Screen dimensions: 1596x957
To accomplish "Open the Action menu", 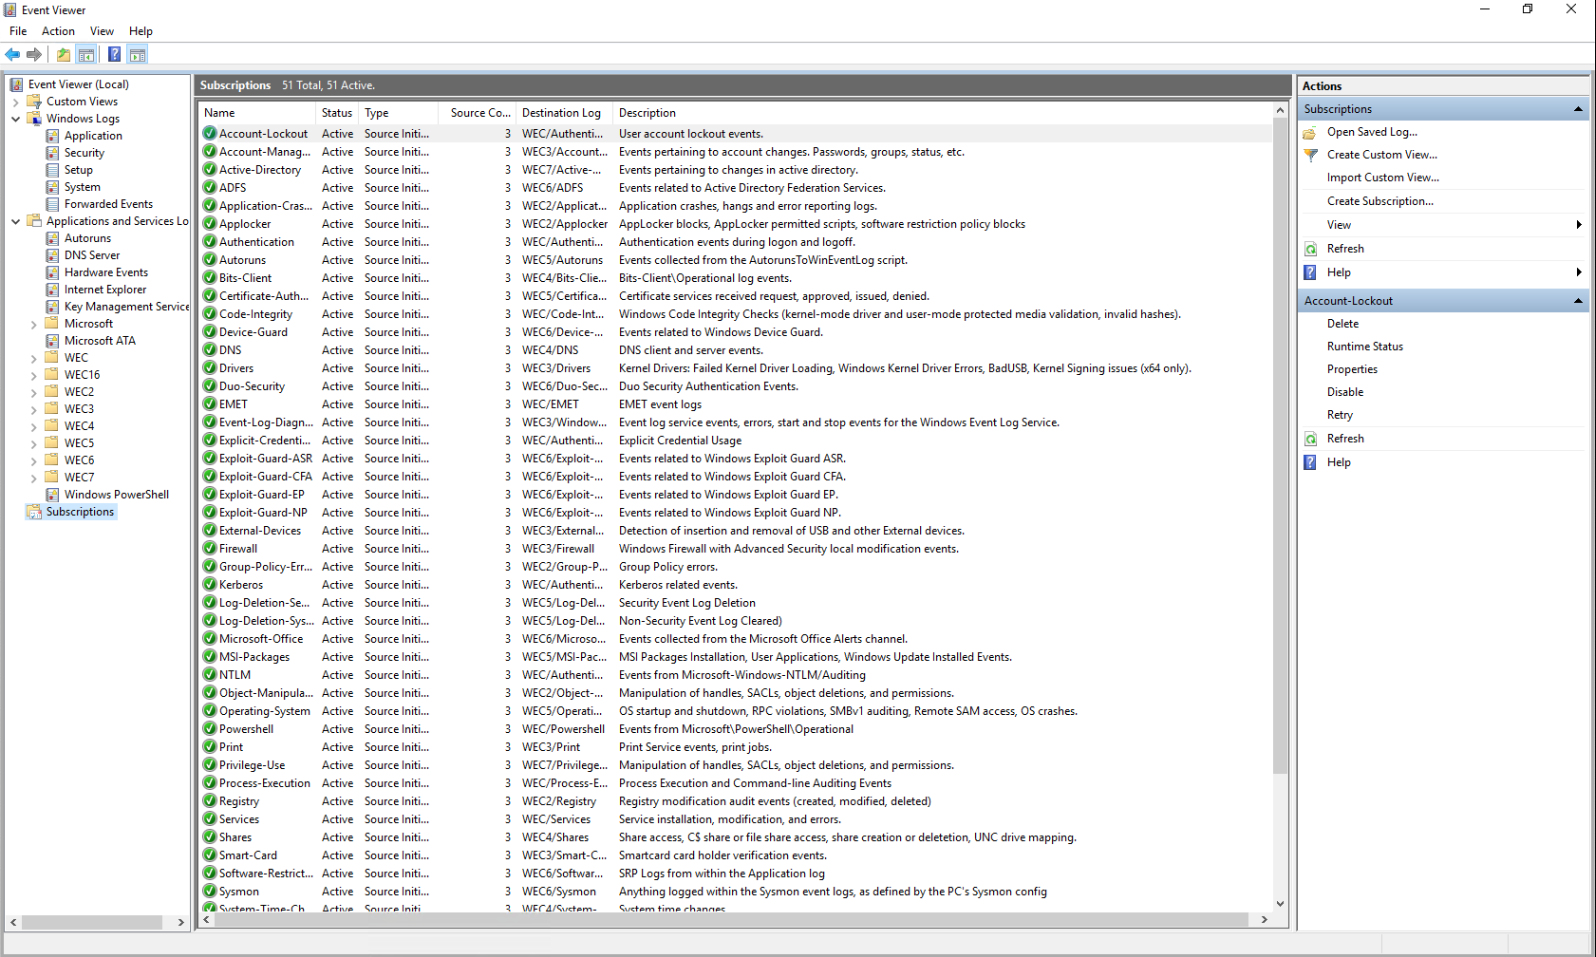I will tap(58, 31).
